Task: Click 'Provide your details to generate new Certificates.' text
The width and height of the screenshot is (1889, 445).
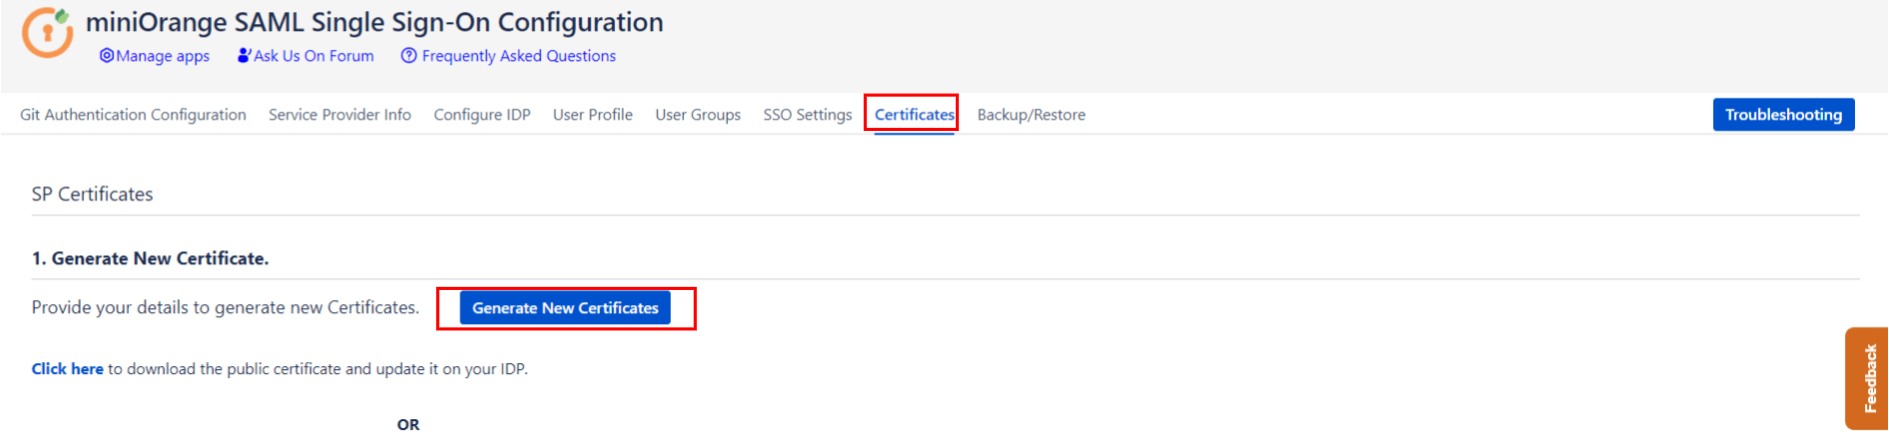Action: click(225, 308)
